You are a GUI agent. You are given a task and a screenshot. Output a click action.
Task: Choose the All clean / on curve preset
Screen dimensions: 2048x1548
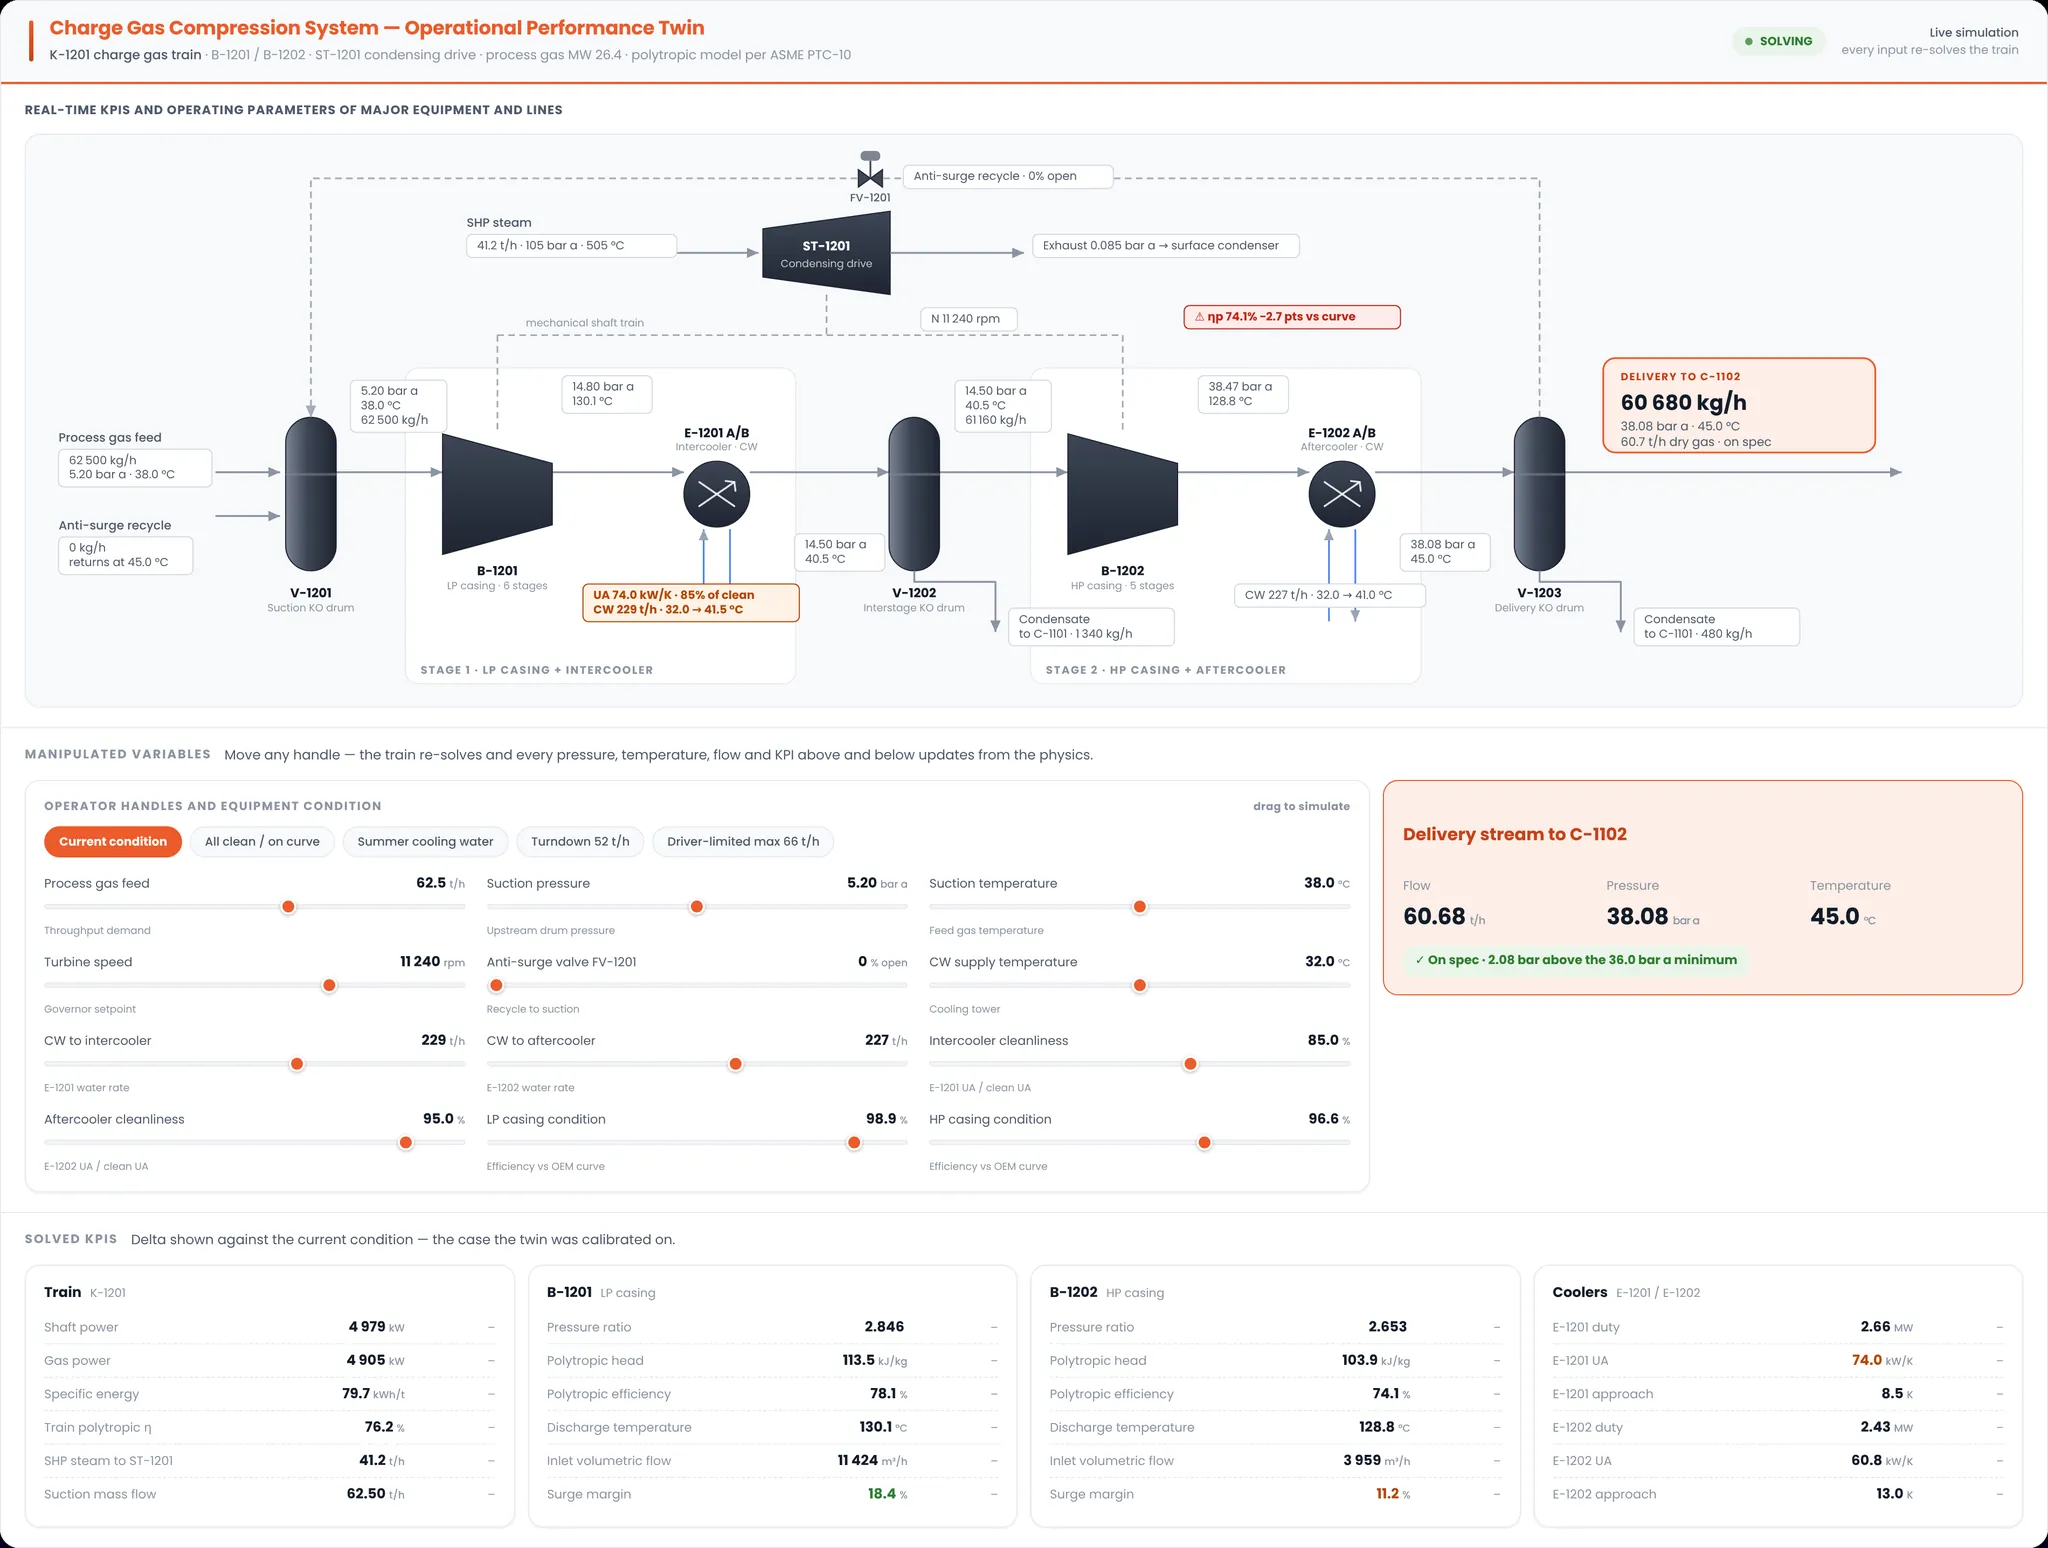point(262,841)
